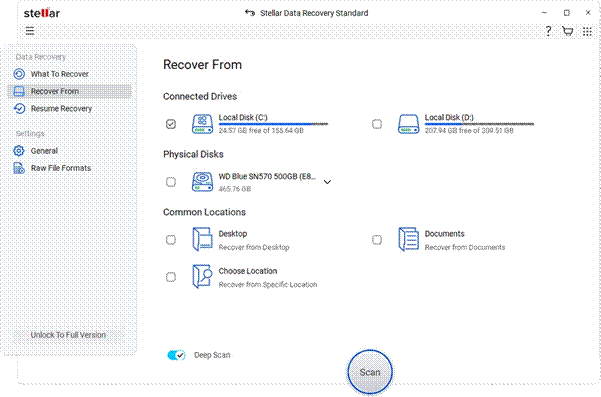The height and width of the screenshot is (397, 601).
Task: Select Recover From in sidebar
Action: (x=69, y=91)
